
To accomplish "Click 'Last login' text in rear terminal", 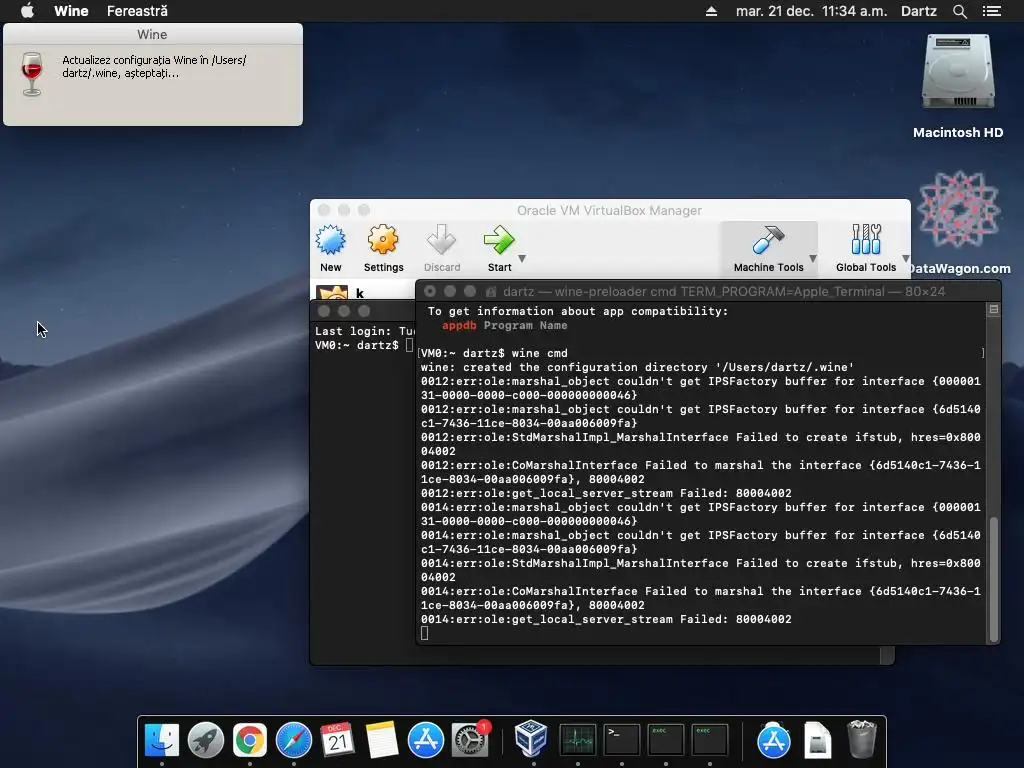I will click(x=353, y=331).
